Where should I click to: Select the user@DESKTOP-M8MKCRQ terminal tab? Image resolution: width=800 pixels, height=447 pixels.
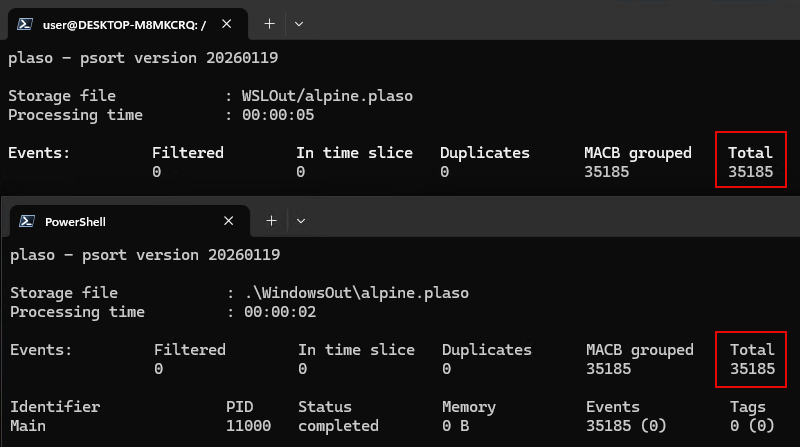[x=118, y=23]
